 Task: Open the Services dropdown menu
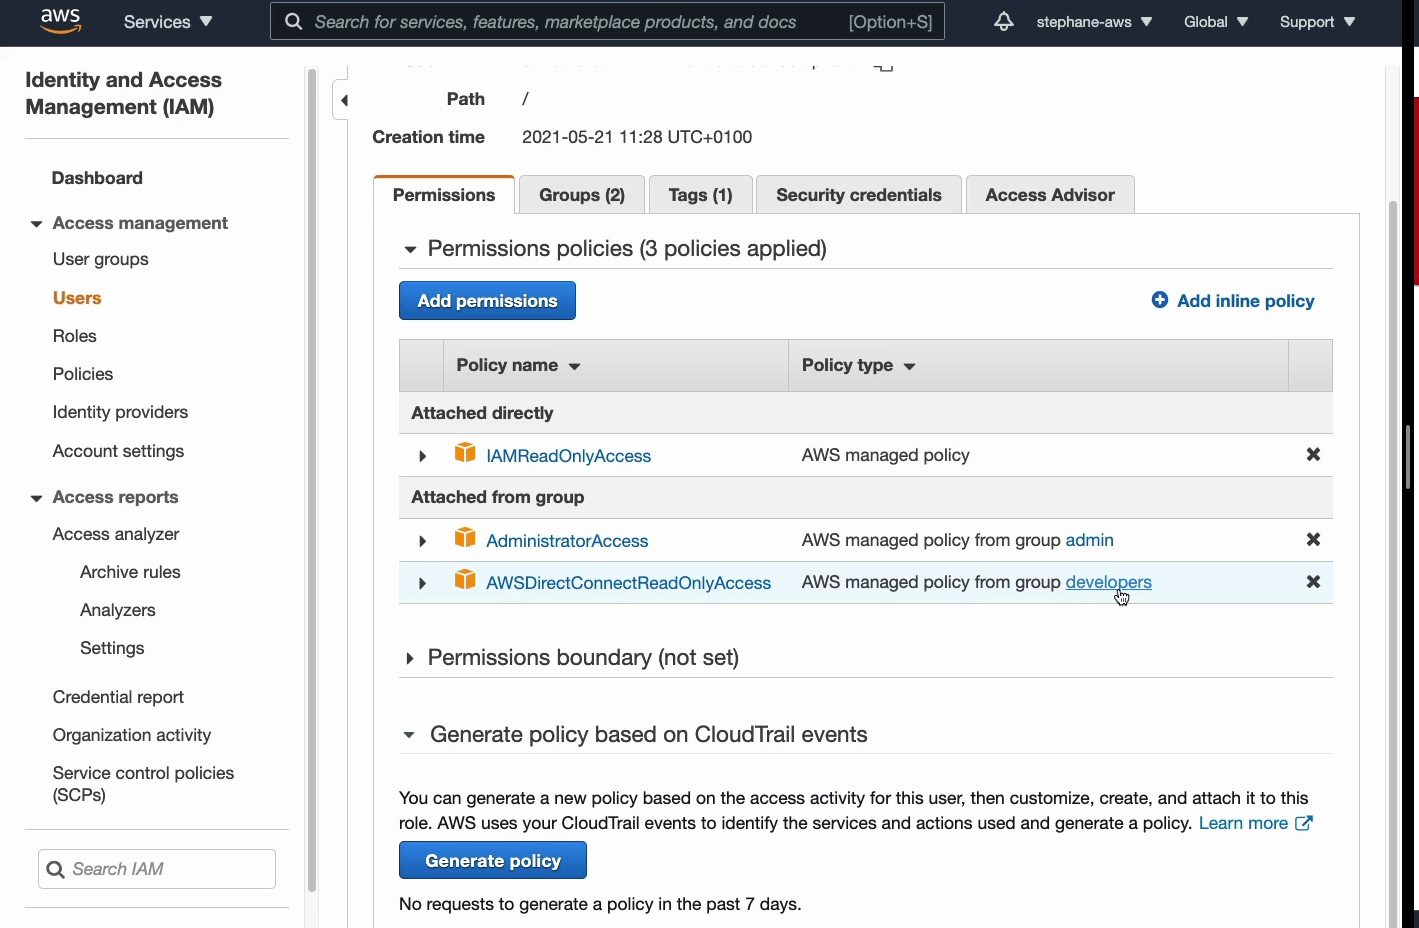pyautogui.click(x=167, y=21)
